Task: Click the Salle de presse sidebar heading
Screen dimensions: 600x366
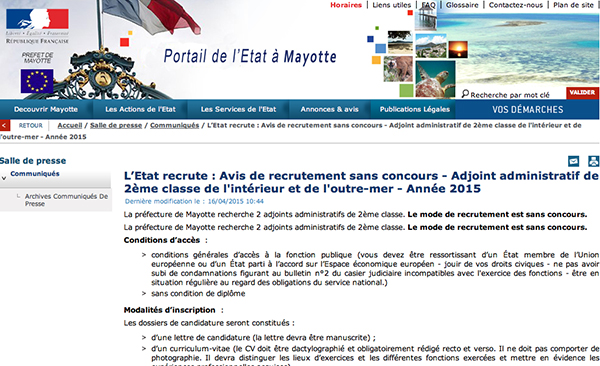Action: click(x=33, y=161)
